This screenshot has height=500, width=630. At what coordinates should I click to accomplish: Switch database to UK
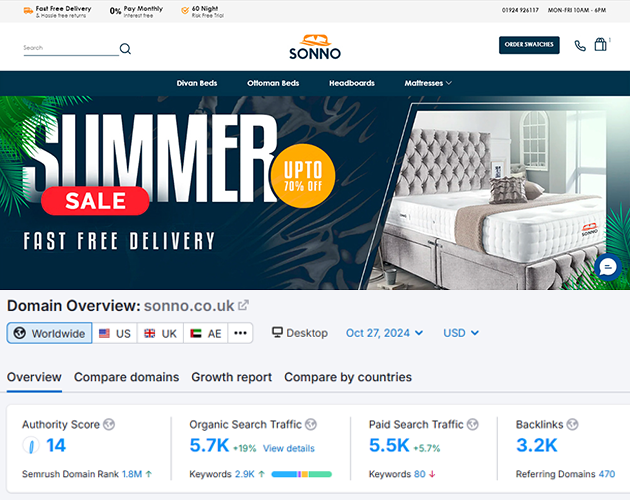[161, 333]
